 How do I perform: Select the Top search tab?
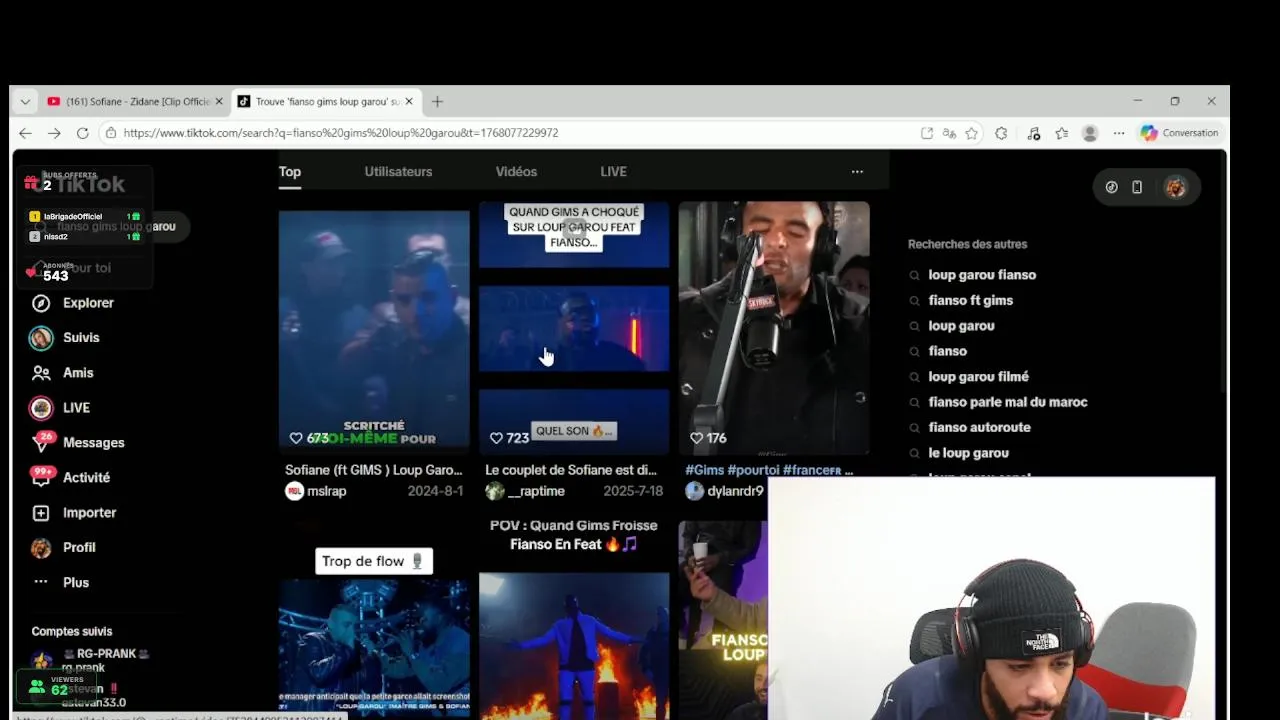click(x=290, y=172)
